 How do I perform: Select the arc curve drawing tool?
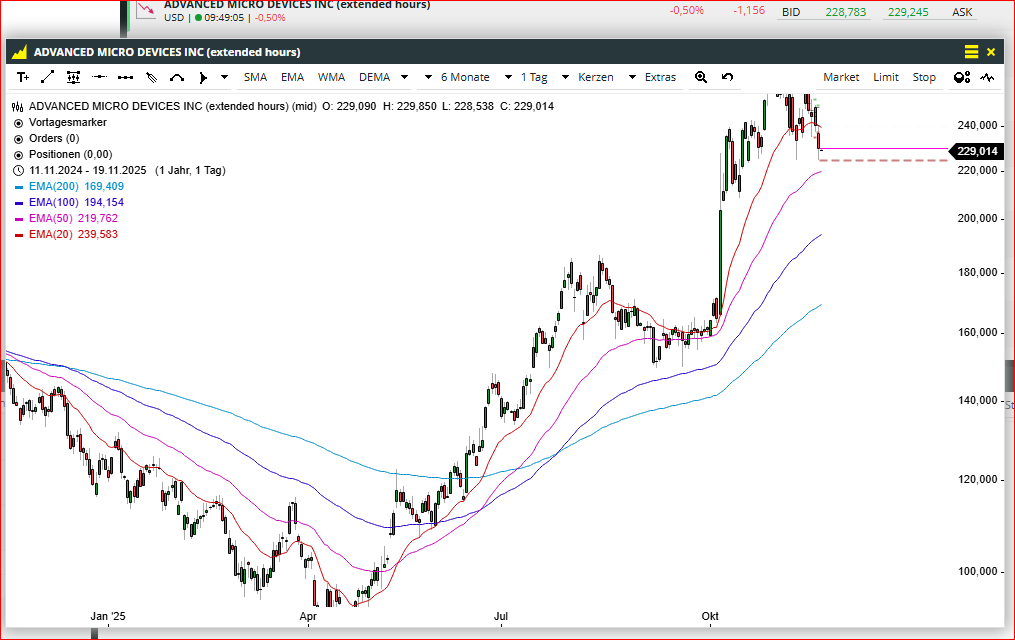coord(177,77)
